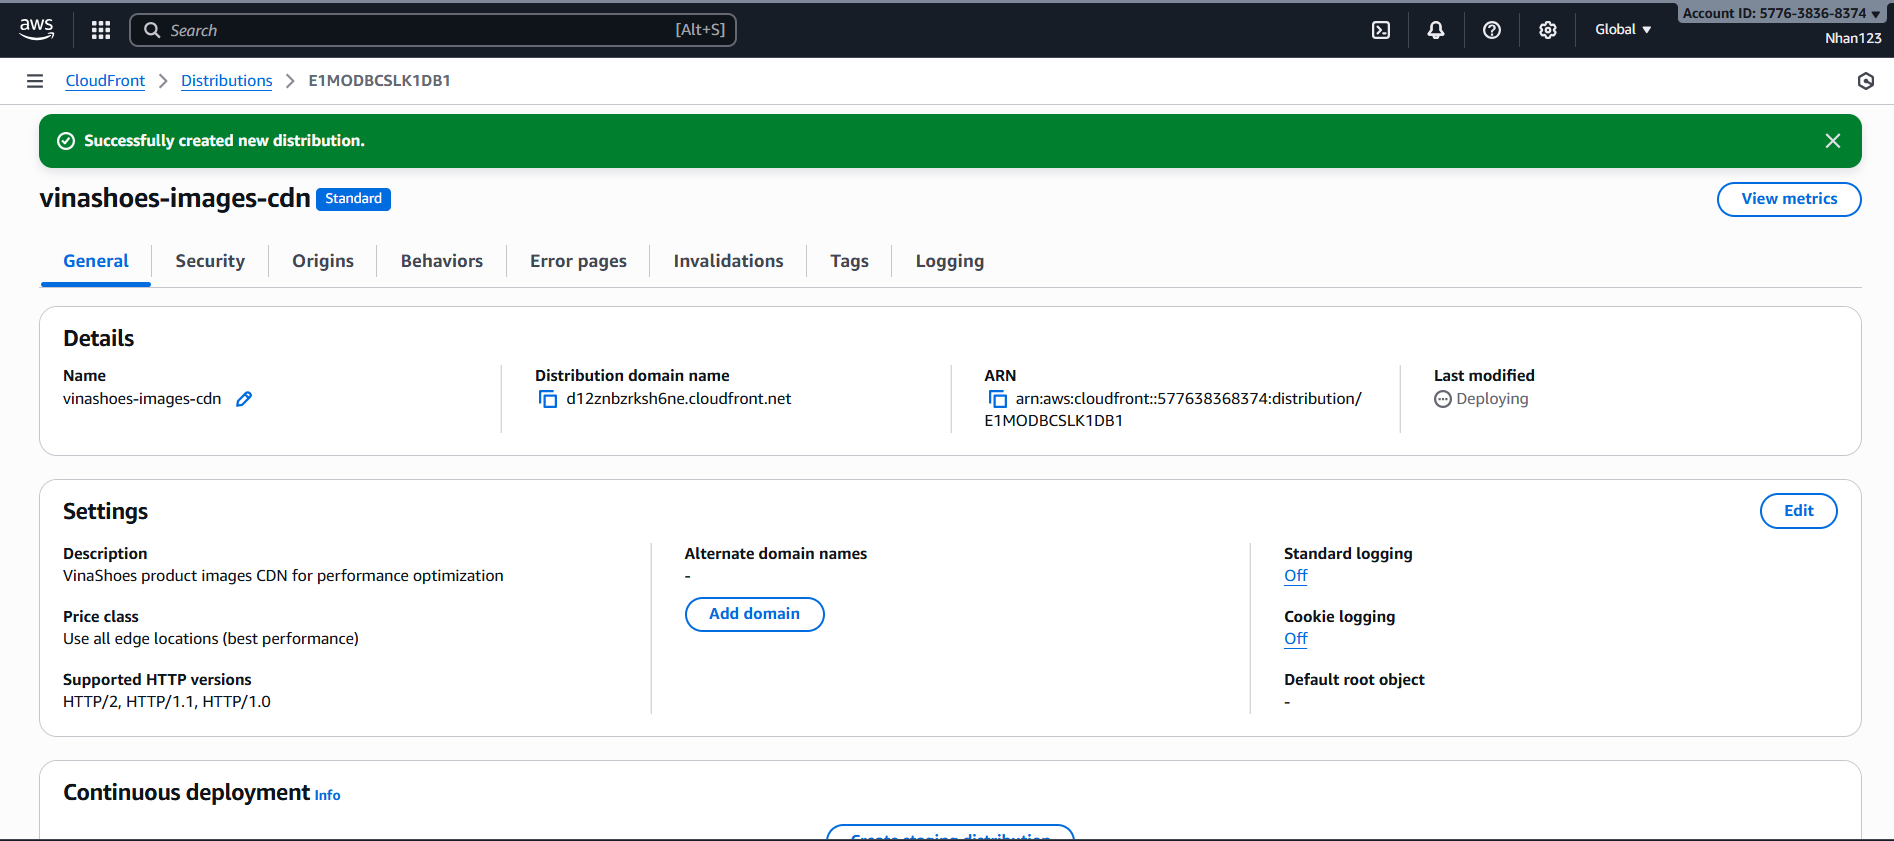The height and width of the screenshot is (841, 1894).
Task: Copy the distribution ARN
Action: 998,399
